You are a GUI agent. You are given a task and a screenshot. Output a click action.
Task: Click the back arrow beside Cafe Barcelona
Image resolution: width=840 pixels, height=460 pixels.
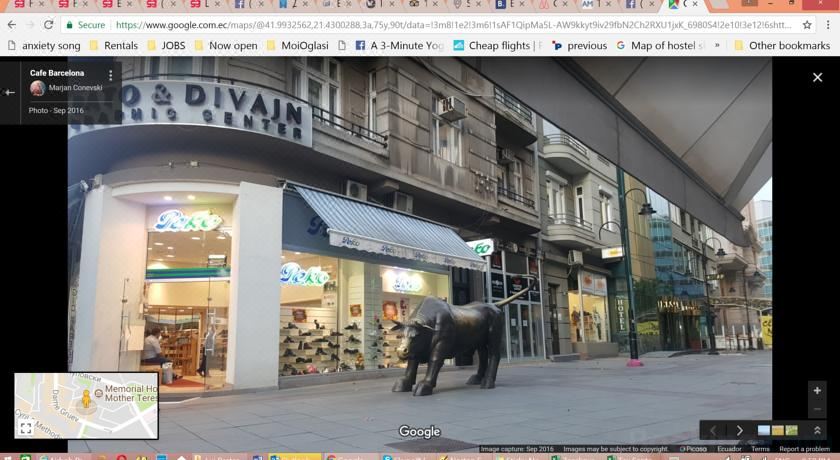click(9, 92)
